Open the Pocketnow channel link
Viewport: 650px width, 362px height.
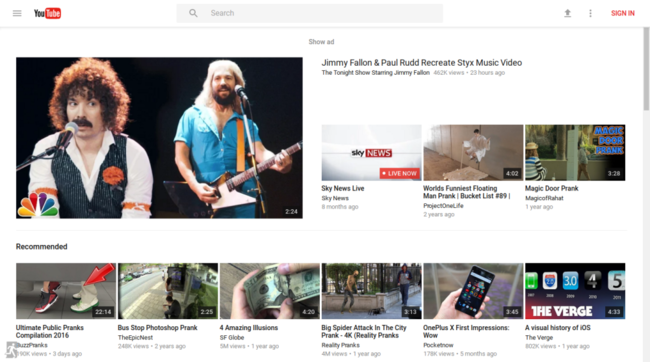click(x=439, y=345)
